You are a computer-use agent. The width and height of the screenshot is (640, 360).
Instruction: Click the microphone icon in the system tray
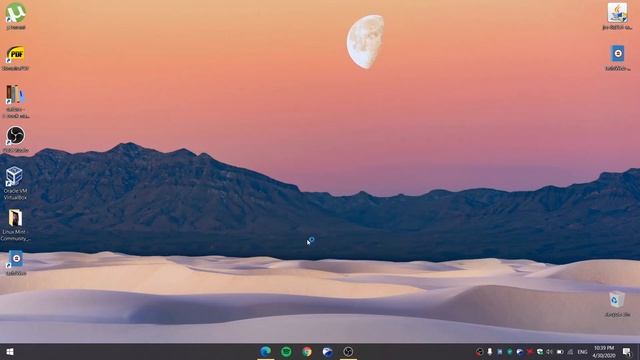point(490,352)
